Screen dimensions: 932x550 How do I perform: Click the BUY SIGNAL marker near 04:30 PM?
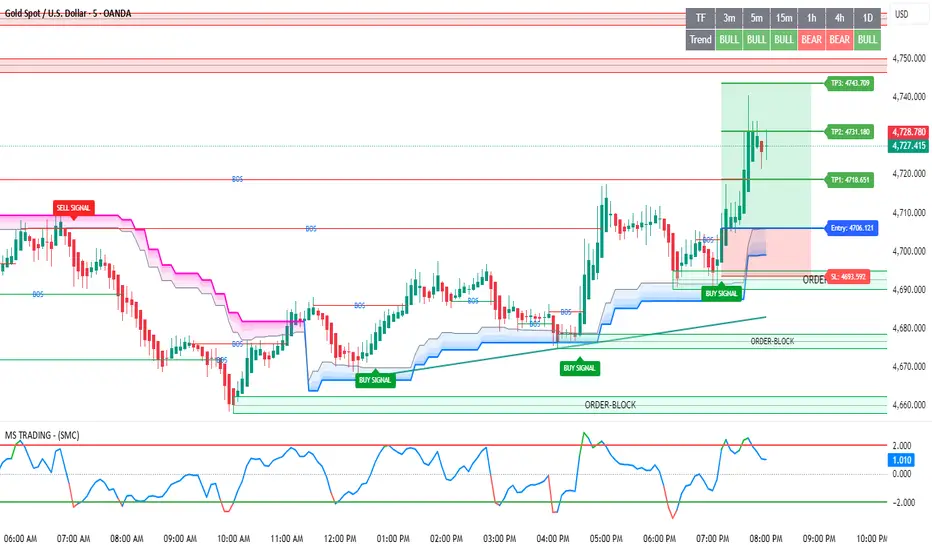click(580, 368)
